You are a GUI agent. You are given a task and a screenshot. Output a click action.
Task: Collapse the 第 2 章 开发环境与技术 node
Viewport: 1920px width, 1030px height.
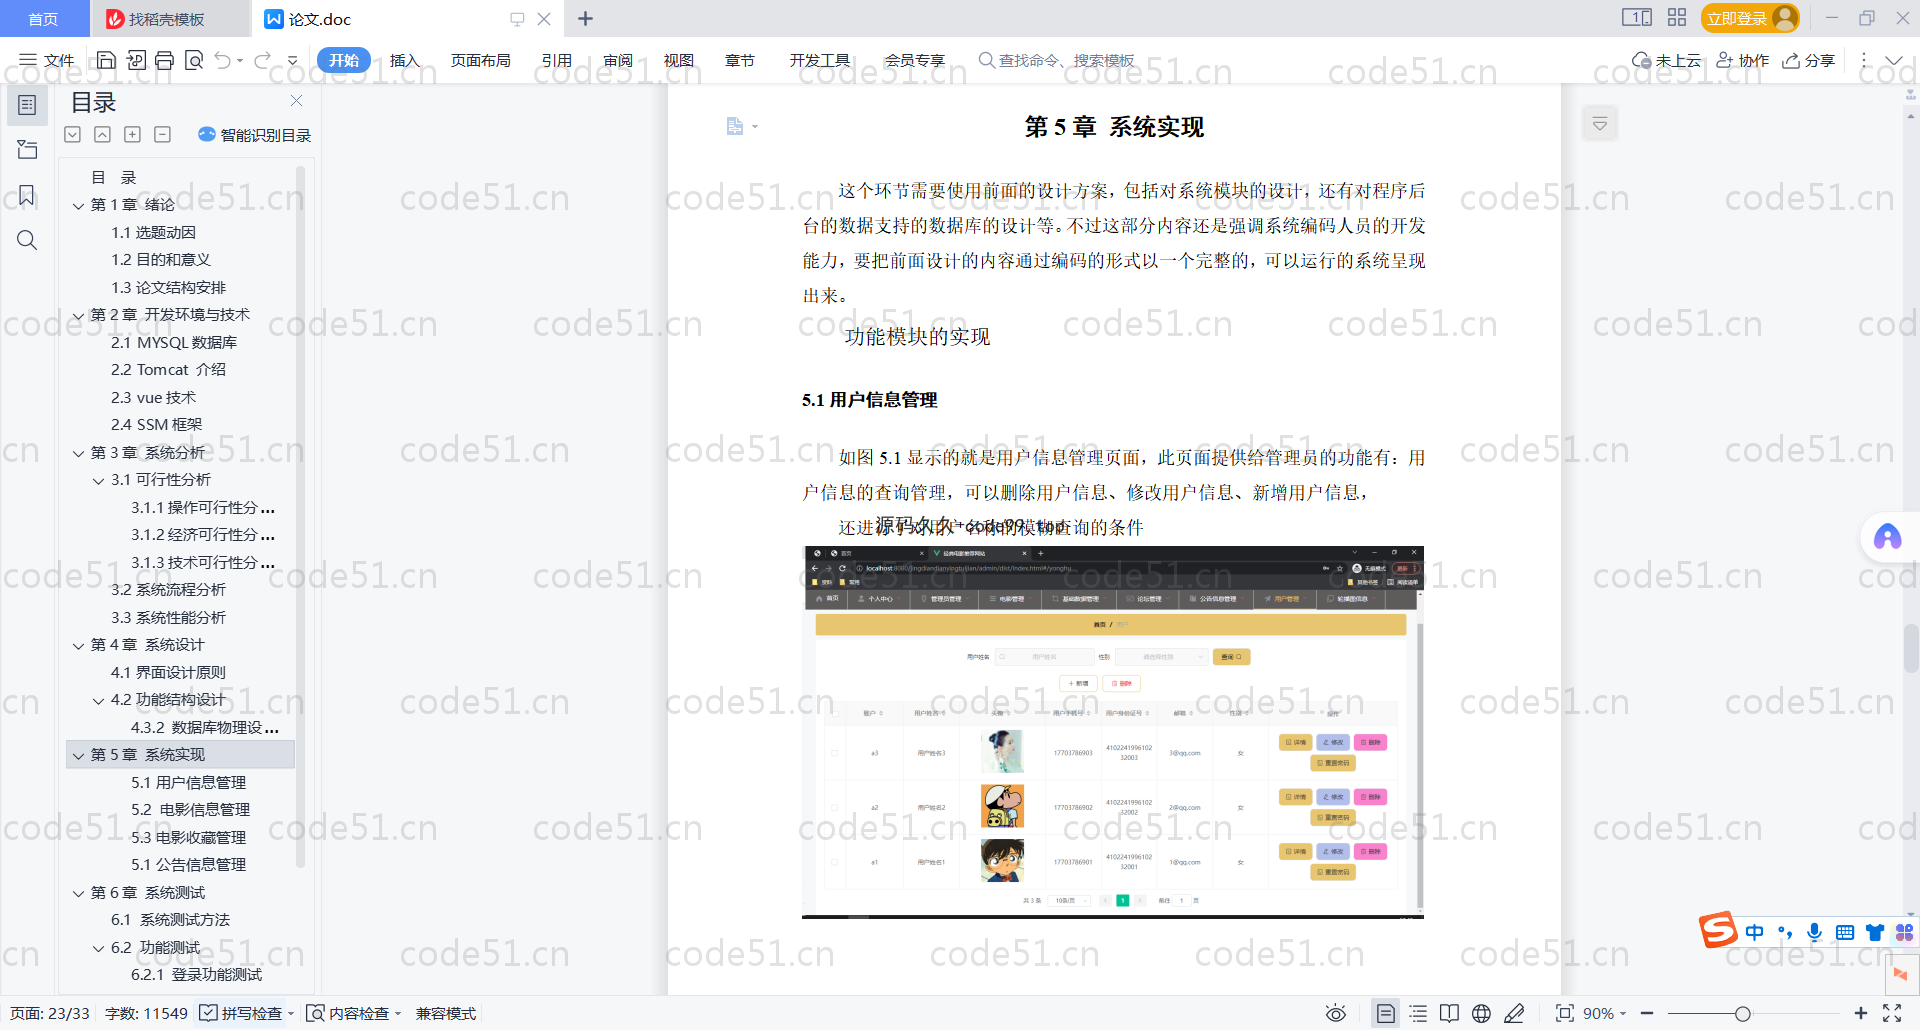click(78, 315)
